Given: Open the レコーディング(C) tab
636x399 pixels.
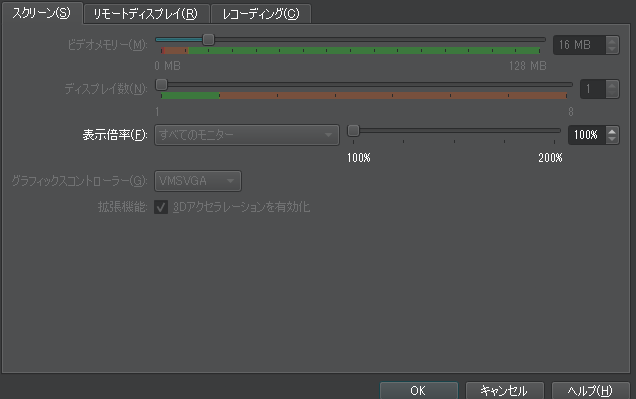Looking at the screenshot, I should [261, 14].
